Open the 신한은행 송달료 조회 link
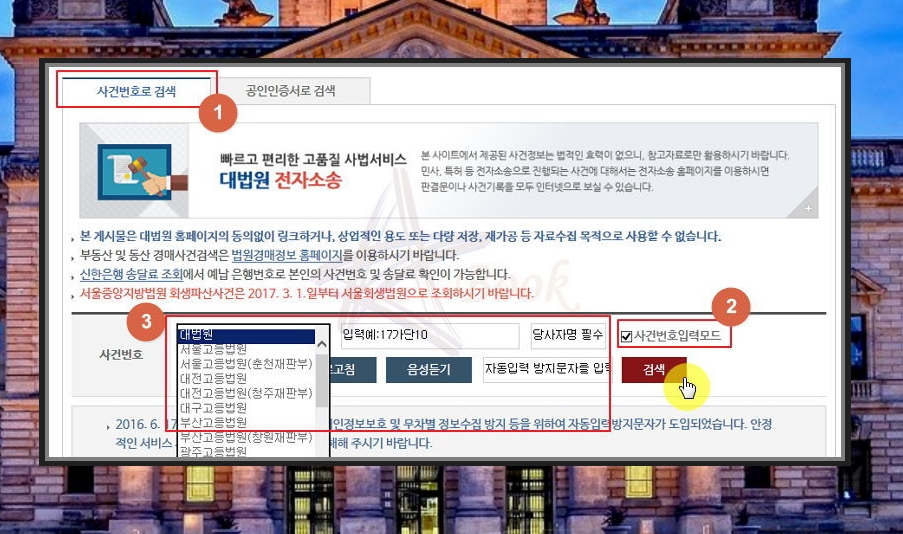Screen dimensions: 903x534 (131, 274)
